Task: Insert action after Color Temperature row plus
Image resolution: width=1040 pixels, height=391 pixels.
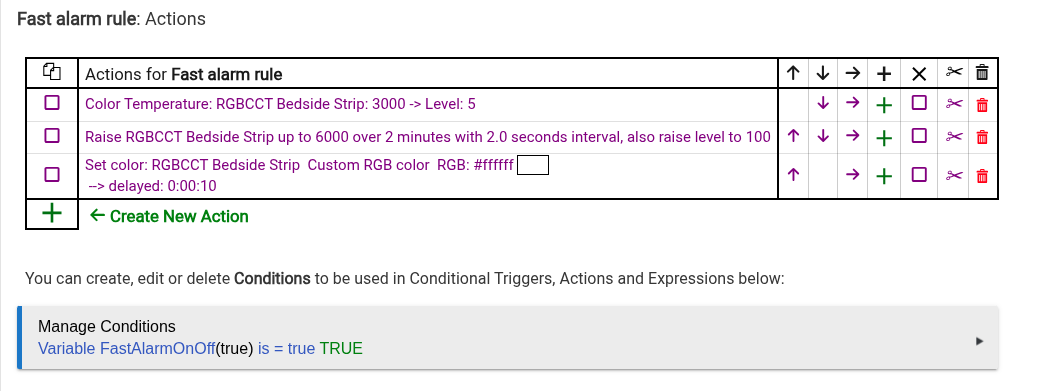Action: coord(883,105)
